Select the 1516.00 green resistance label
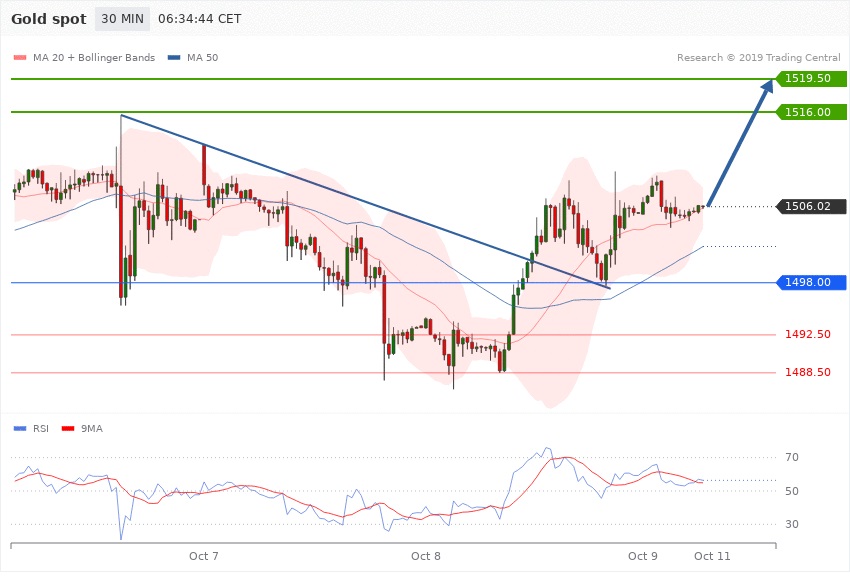 [808, 112]
